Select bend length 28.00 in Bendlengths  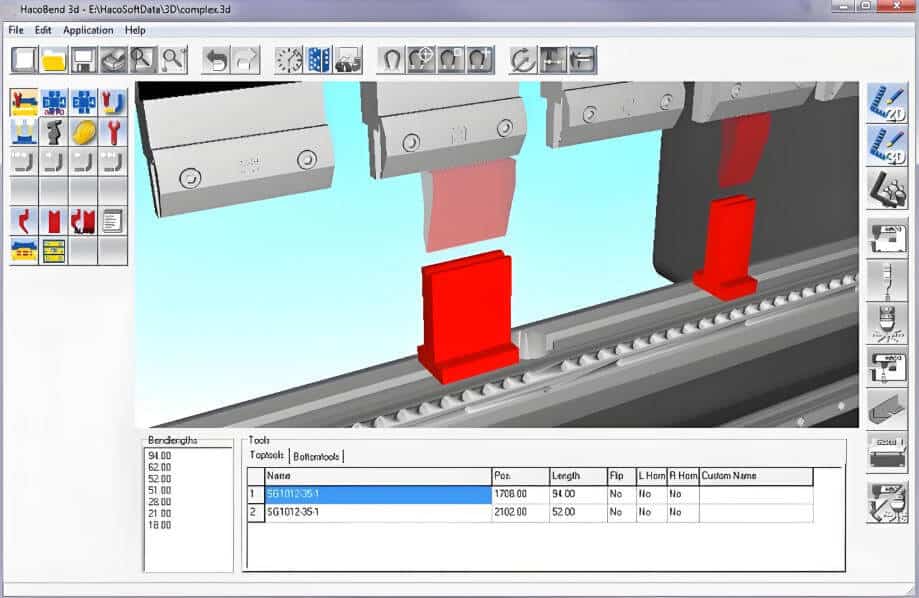point(159,502)
